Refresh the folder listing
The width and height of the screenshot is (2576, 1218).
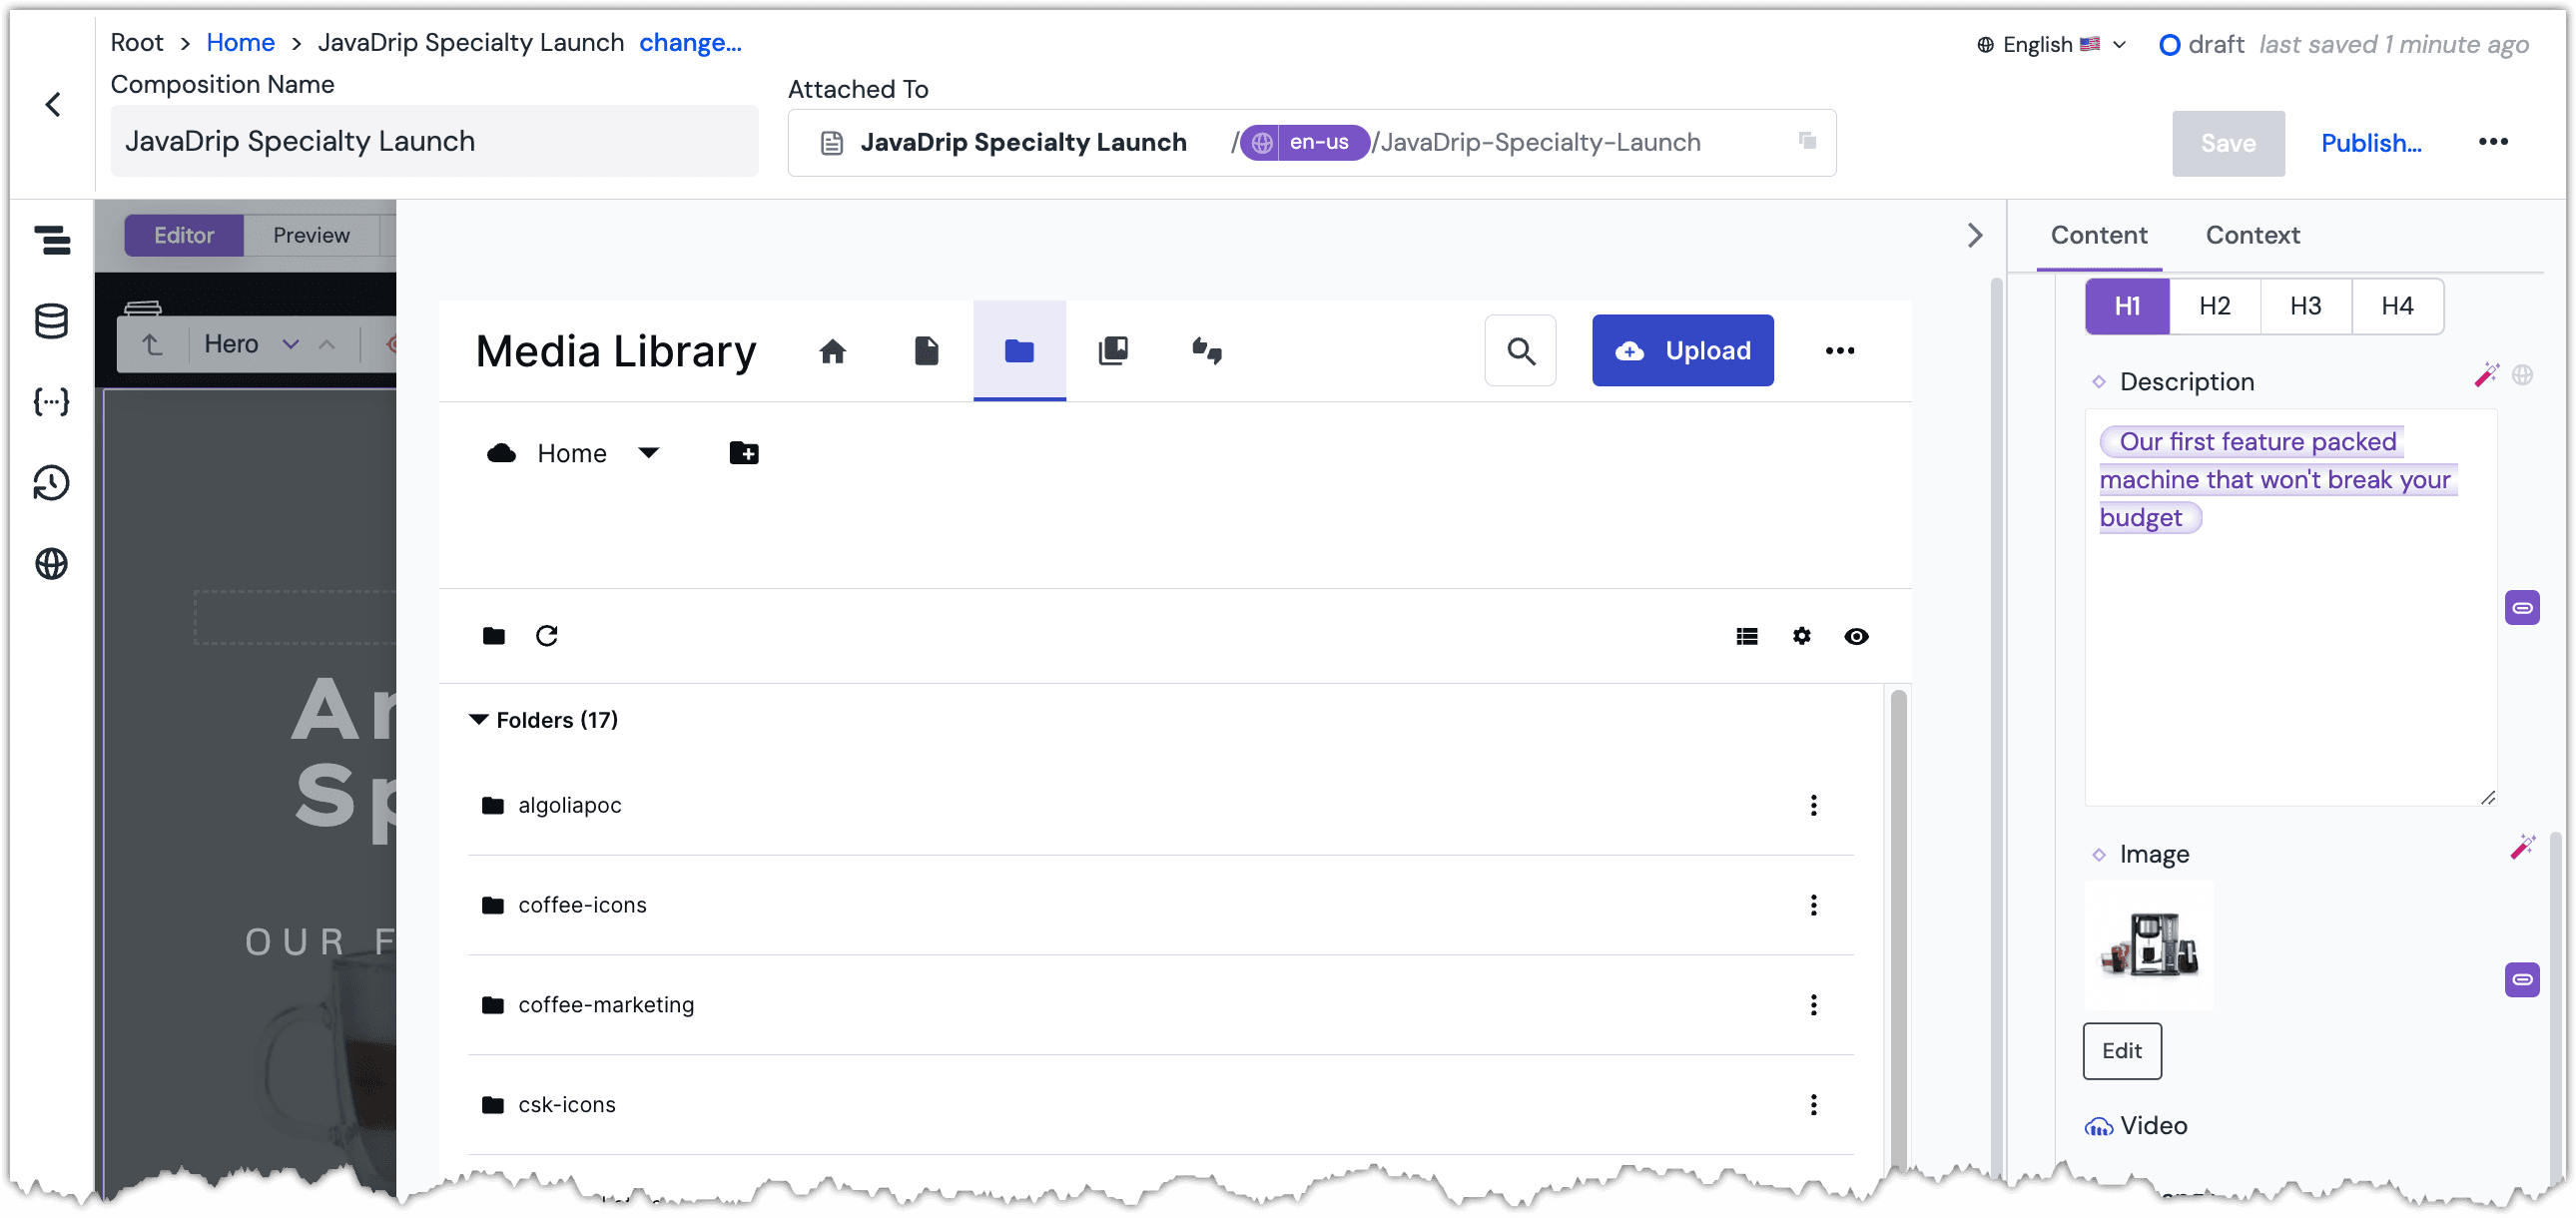[546, 636]
